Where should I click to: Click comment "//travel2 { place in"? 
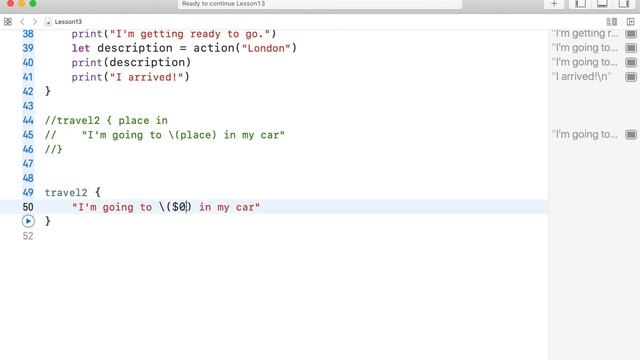pos(106,120)
